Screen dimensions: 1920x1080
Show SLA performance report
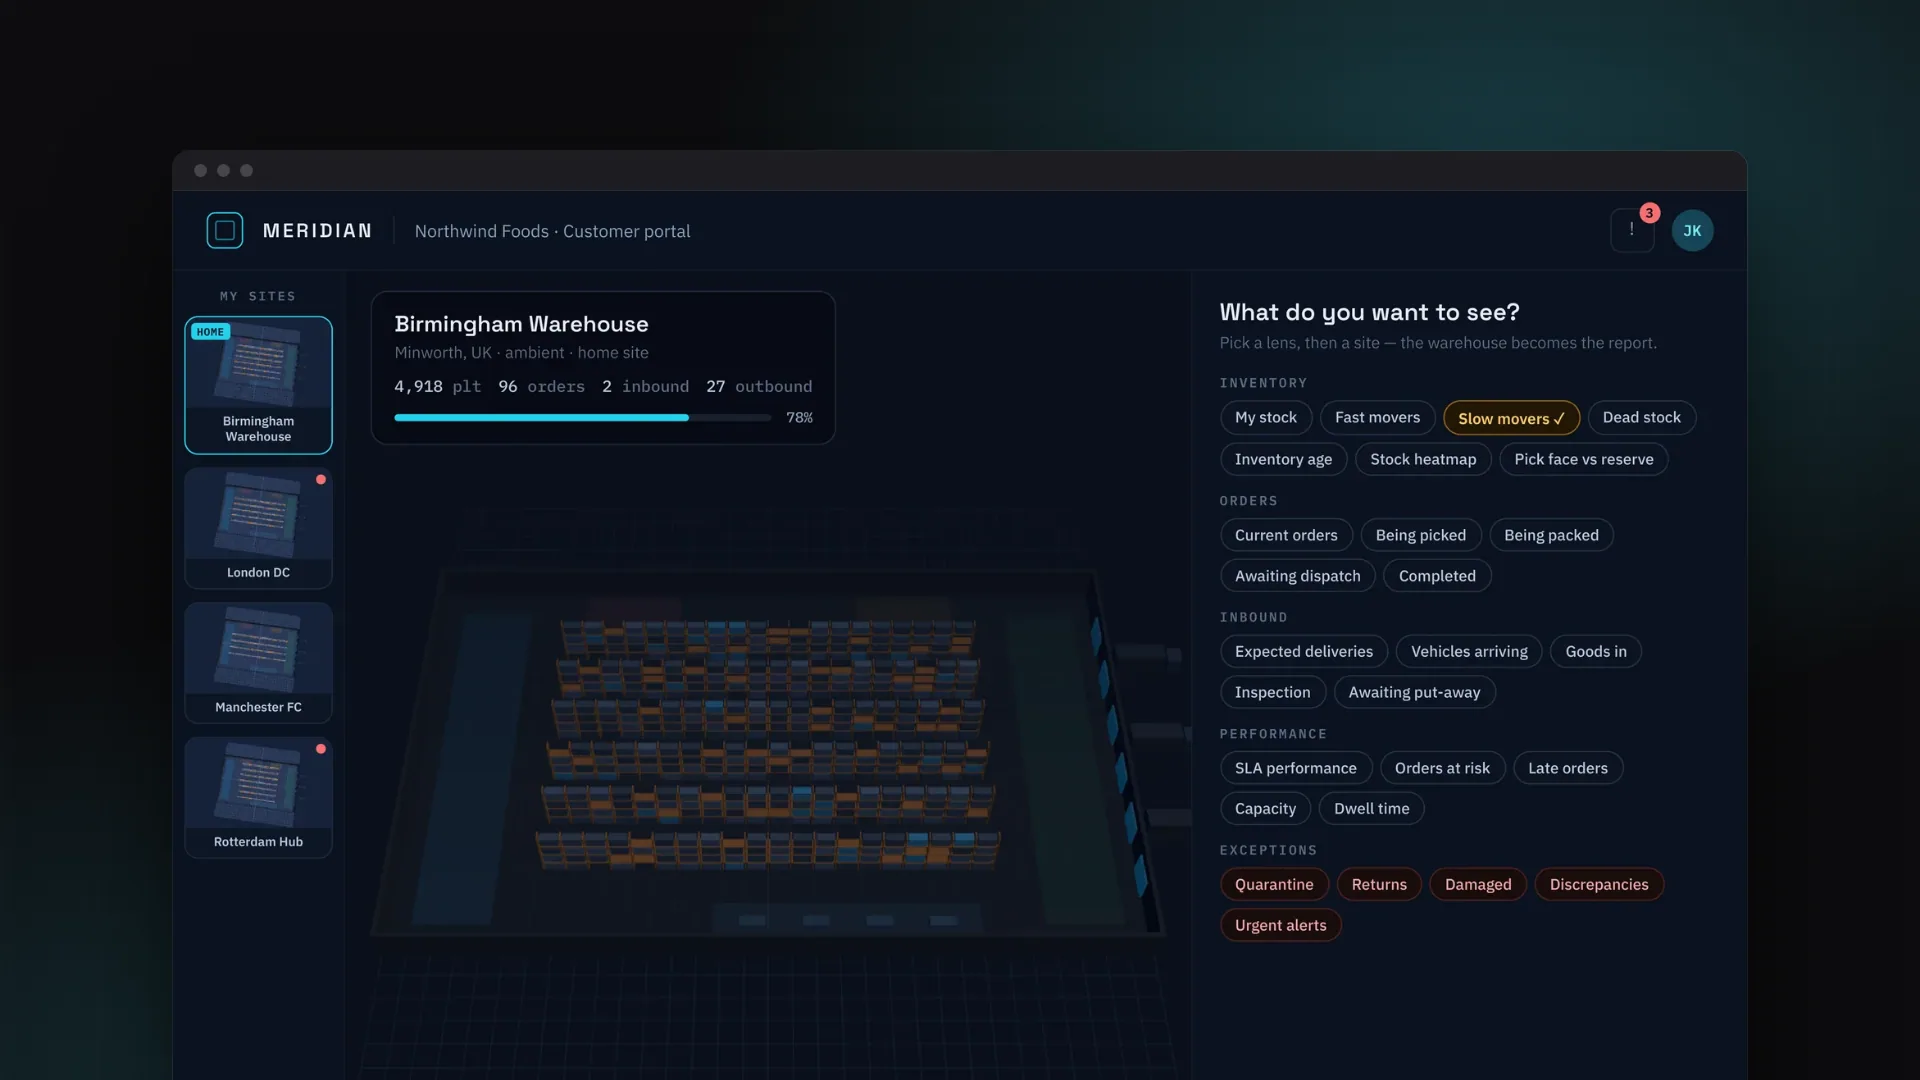click(x=1295, y=768)
